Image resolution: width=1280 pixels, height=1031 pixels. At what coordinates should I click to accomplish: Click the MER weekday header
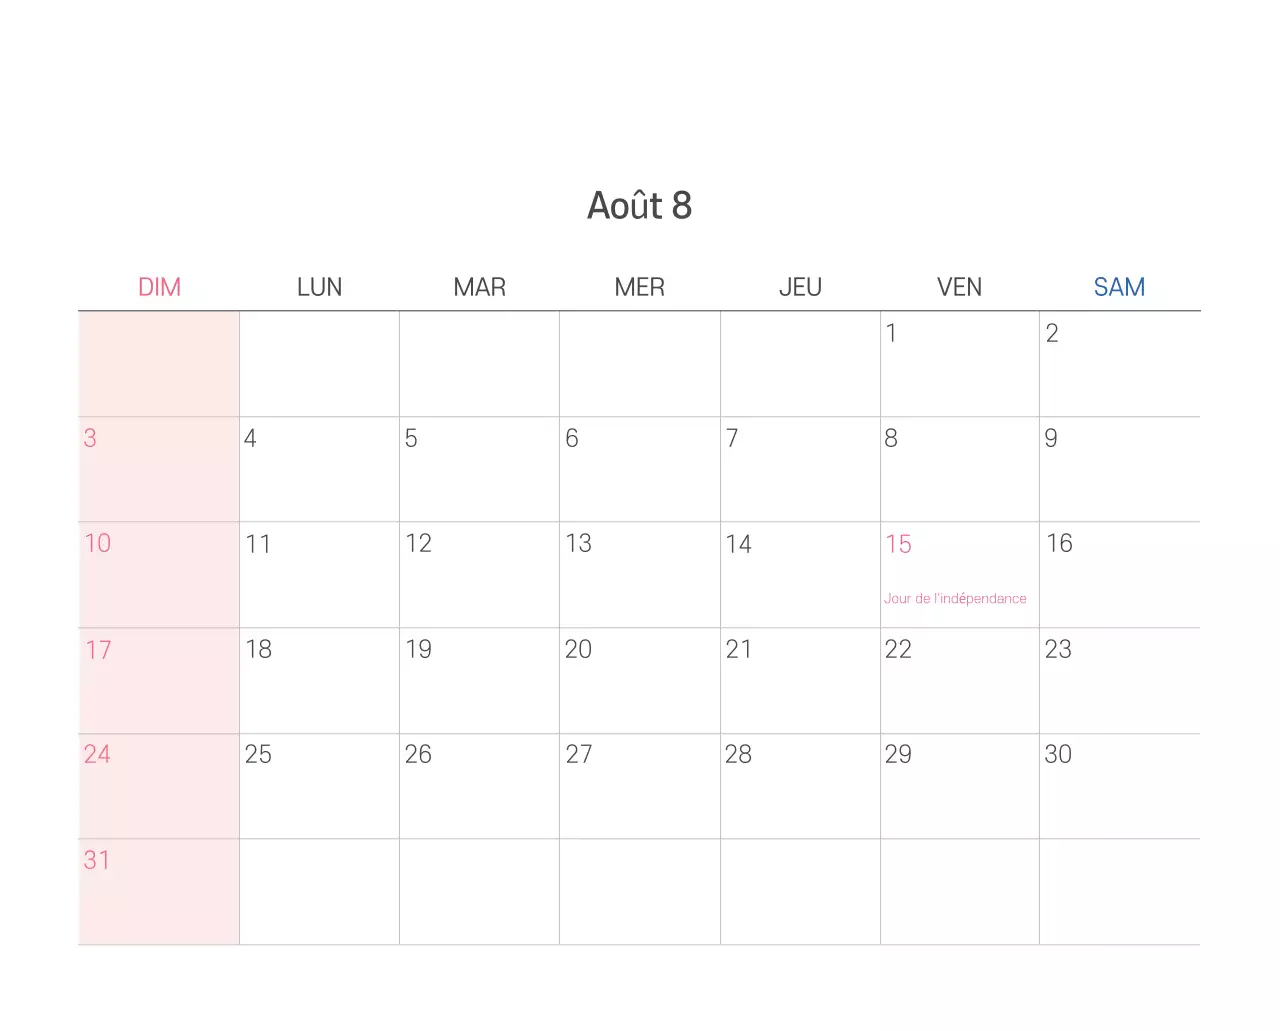[639, 287]
